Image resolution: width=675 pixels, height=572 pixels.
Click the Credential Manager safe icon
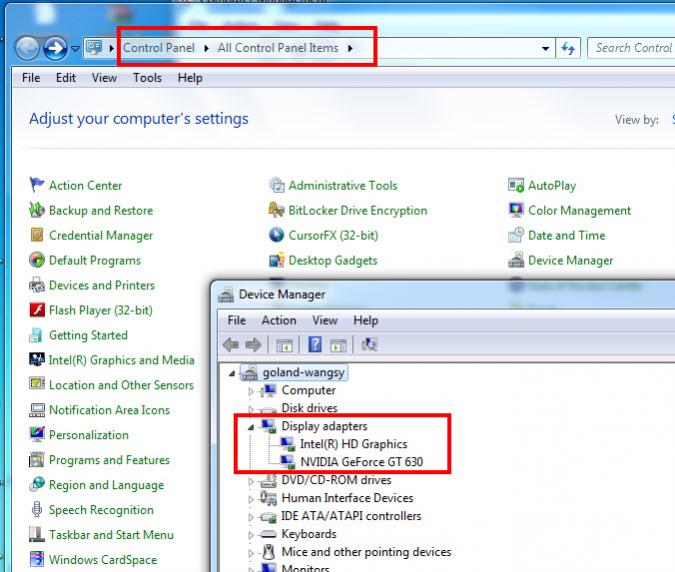pyautogui.click(x=37, y=235)
